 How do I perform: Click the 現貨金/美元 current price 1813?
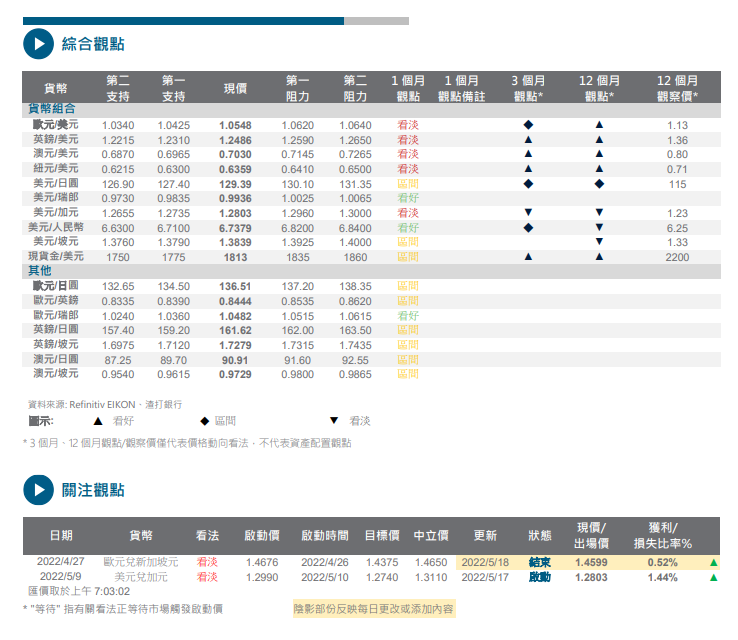coord(235,257)
